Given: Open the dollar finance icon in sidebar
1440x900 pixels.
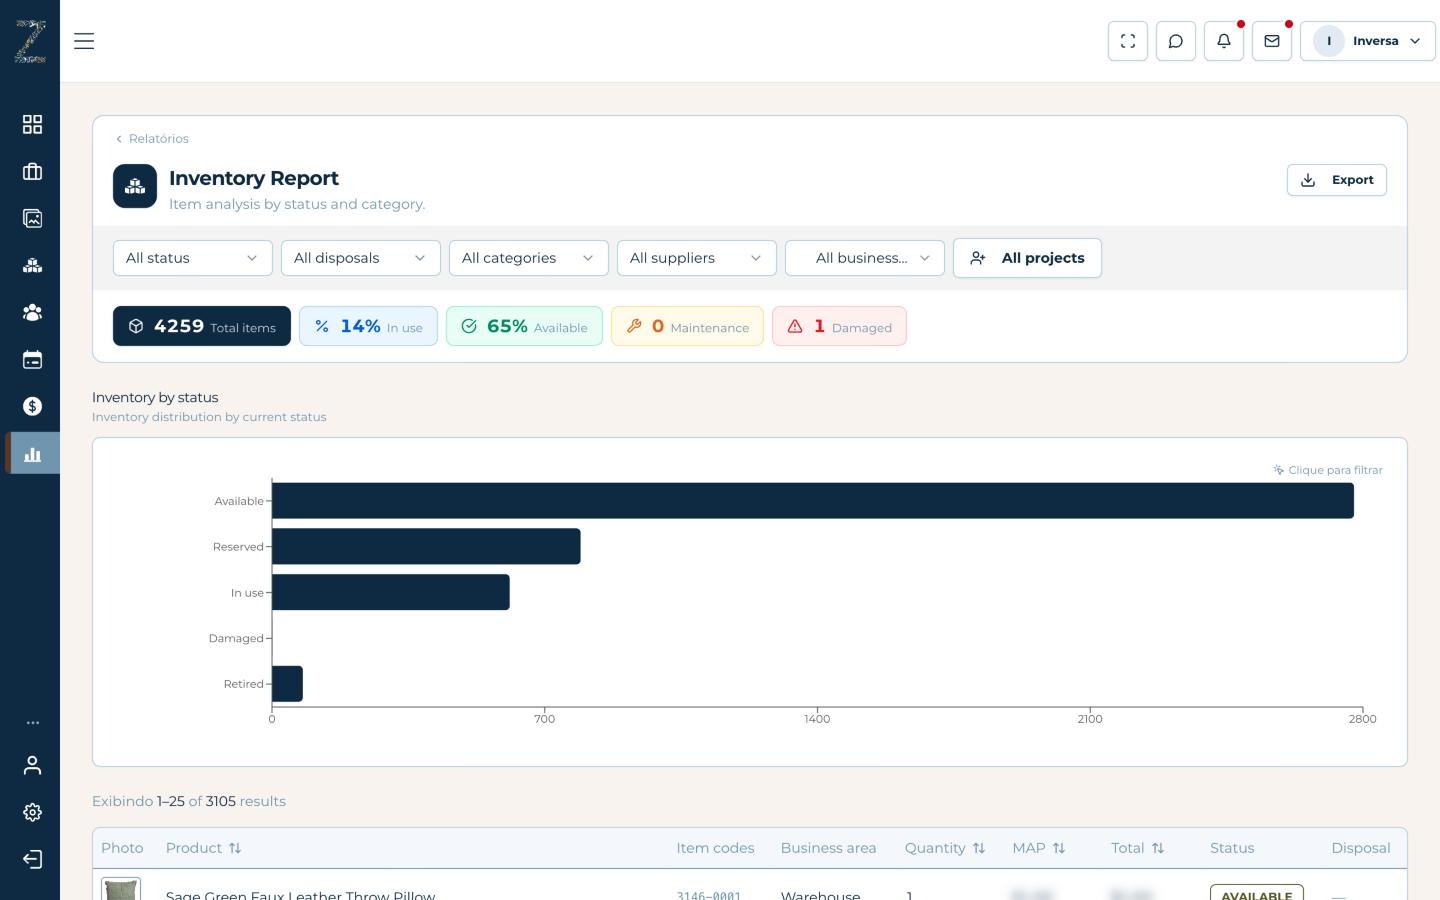Looking at the screenshot, I should tap(32, 406).
